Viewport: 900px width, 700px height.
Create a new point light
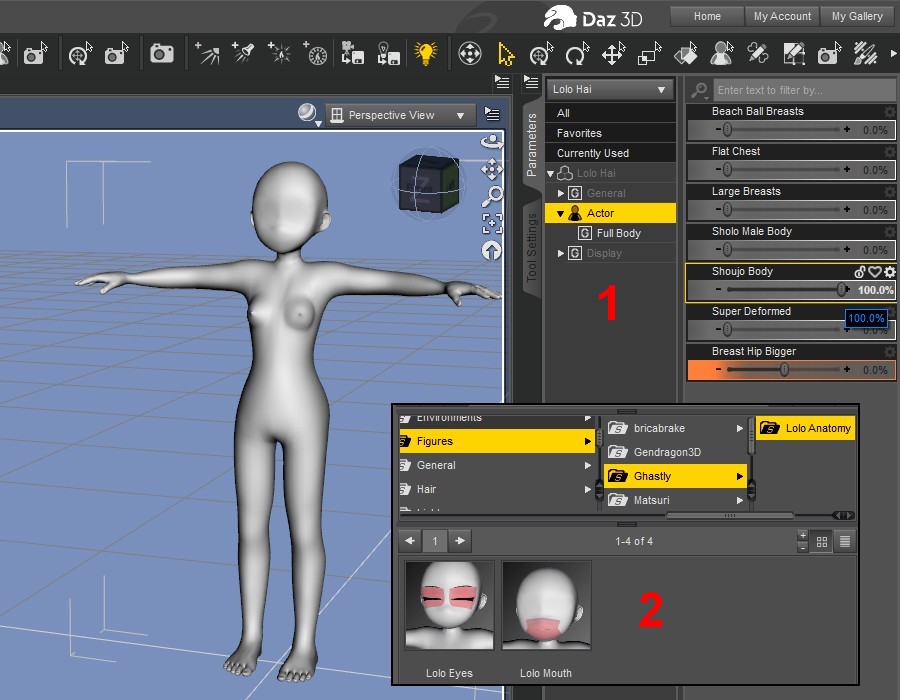click(x=280, y=53)
